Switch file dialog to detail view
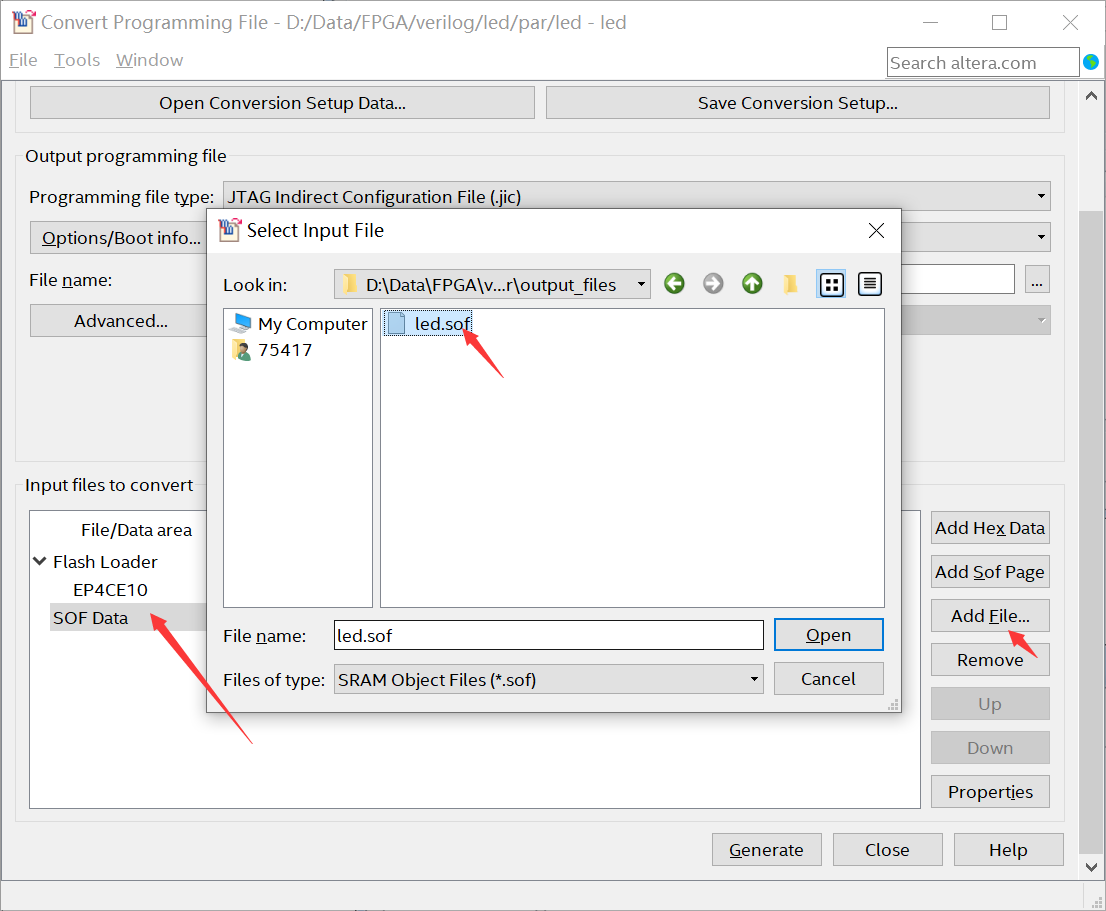Image resolution: width=1106 pixels, height=911 pixels. point(870,284)
